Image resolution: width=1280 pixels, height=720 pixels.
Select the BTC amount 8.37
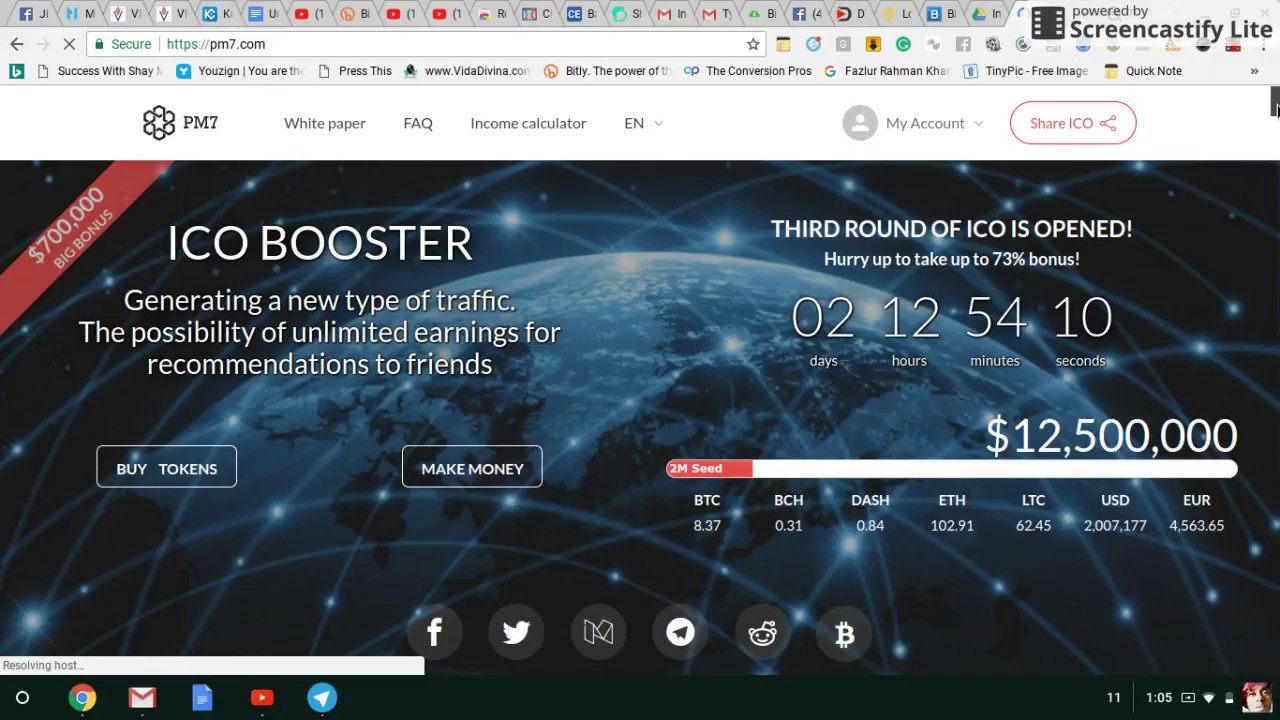[x=707, y=525]
